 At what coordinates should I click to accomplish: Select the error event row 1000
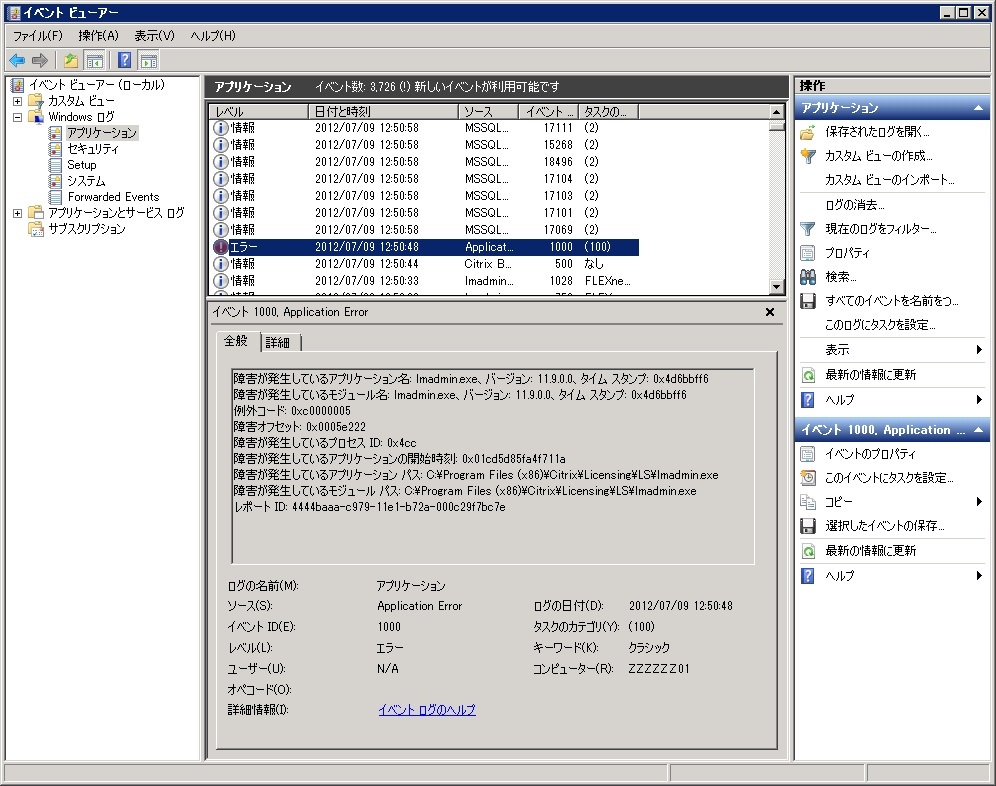pyautogui.click(x=420, y=247)
